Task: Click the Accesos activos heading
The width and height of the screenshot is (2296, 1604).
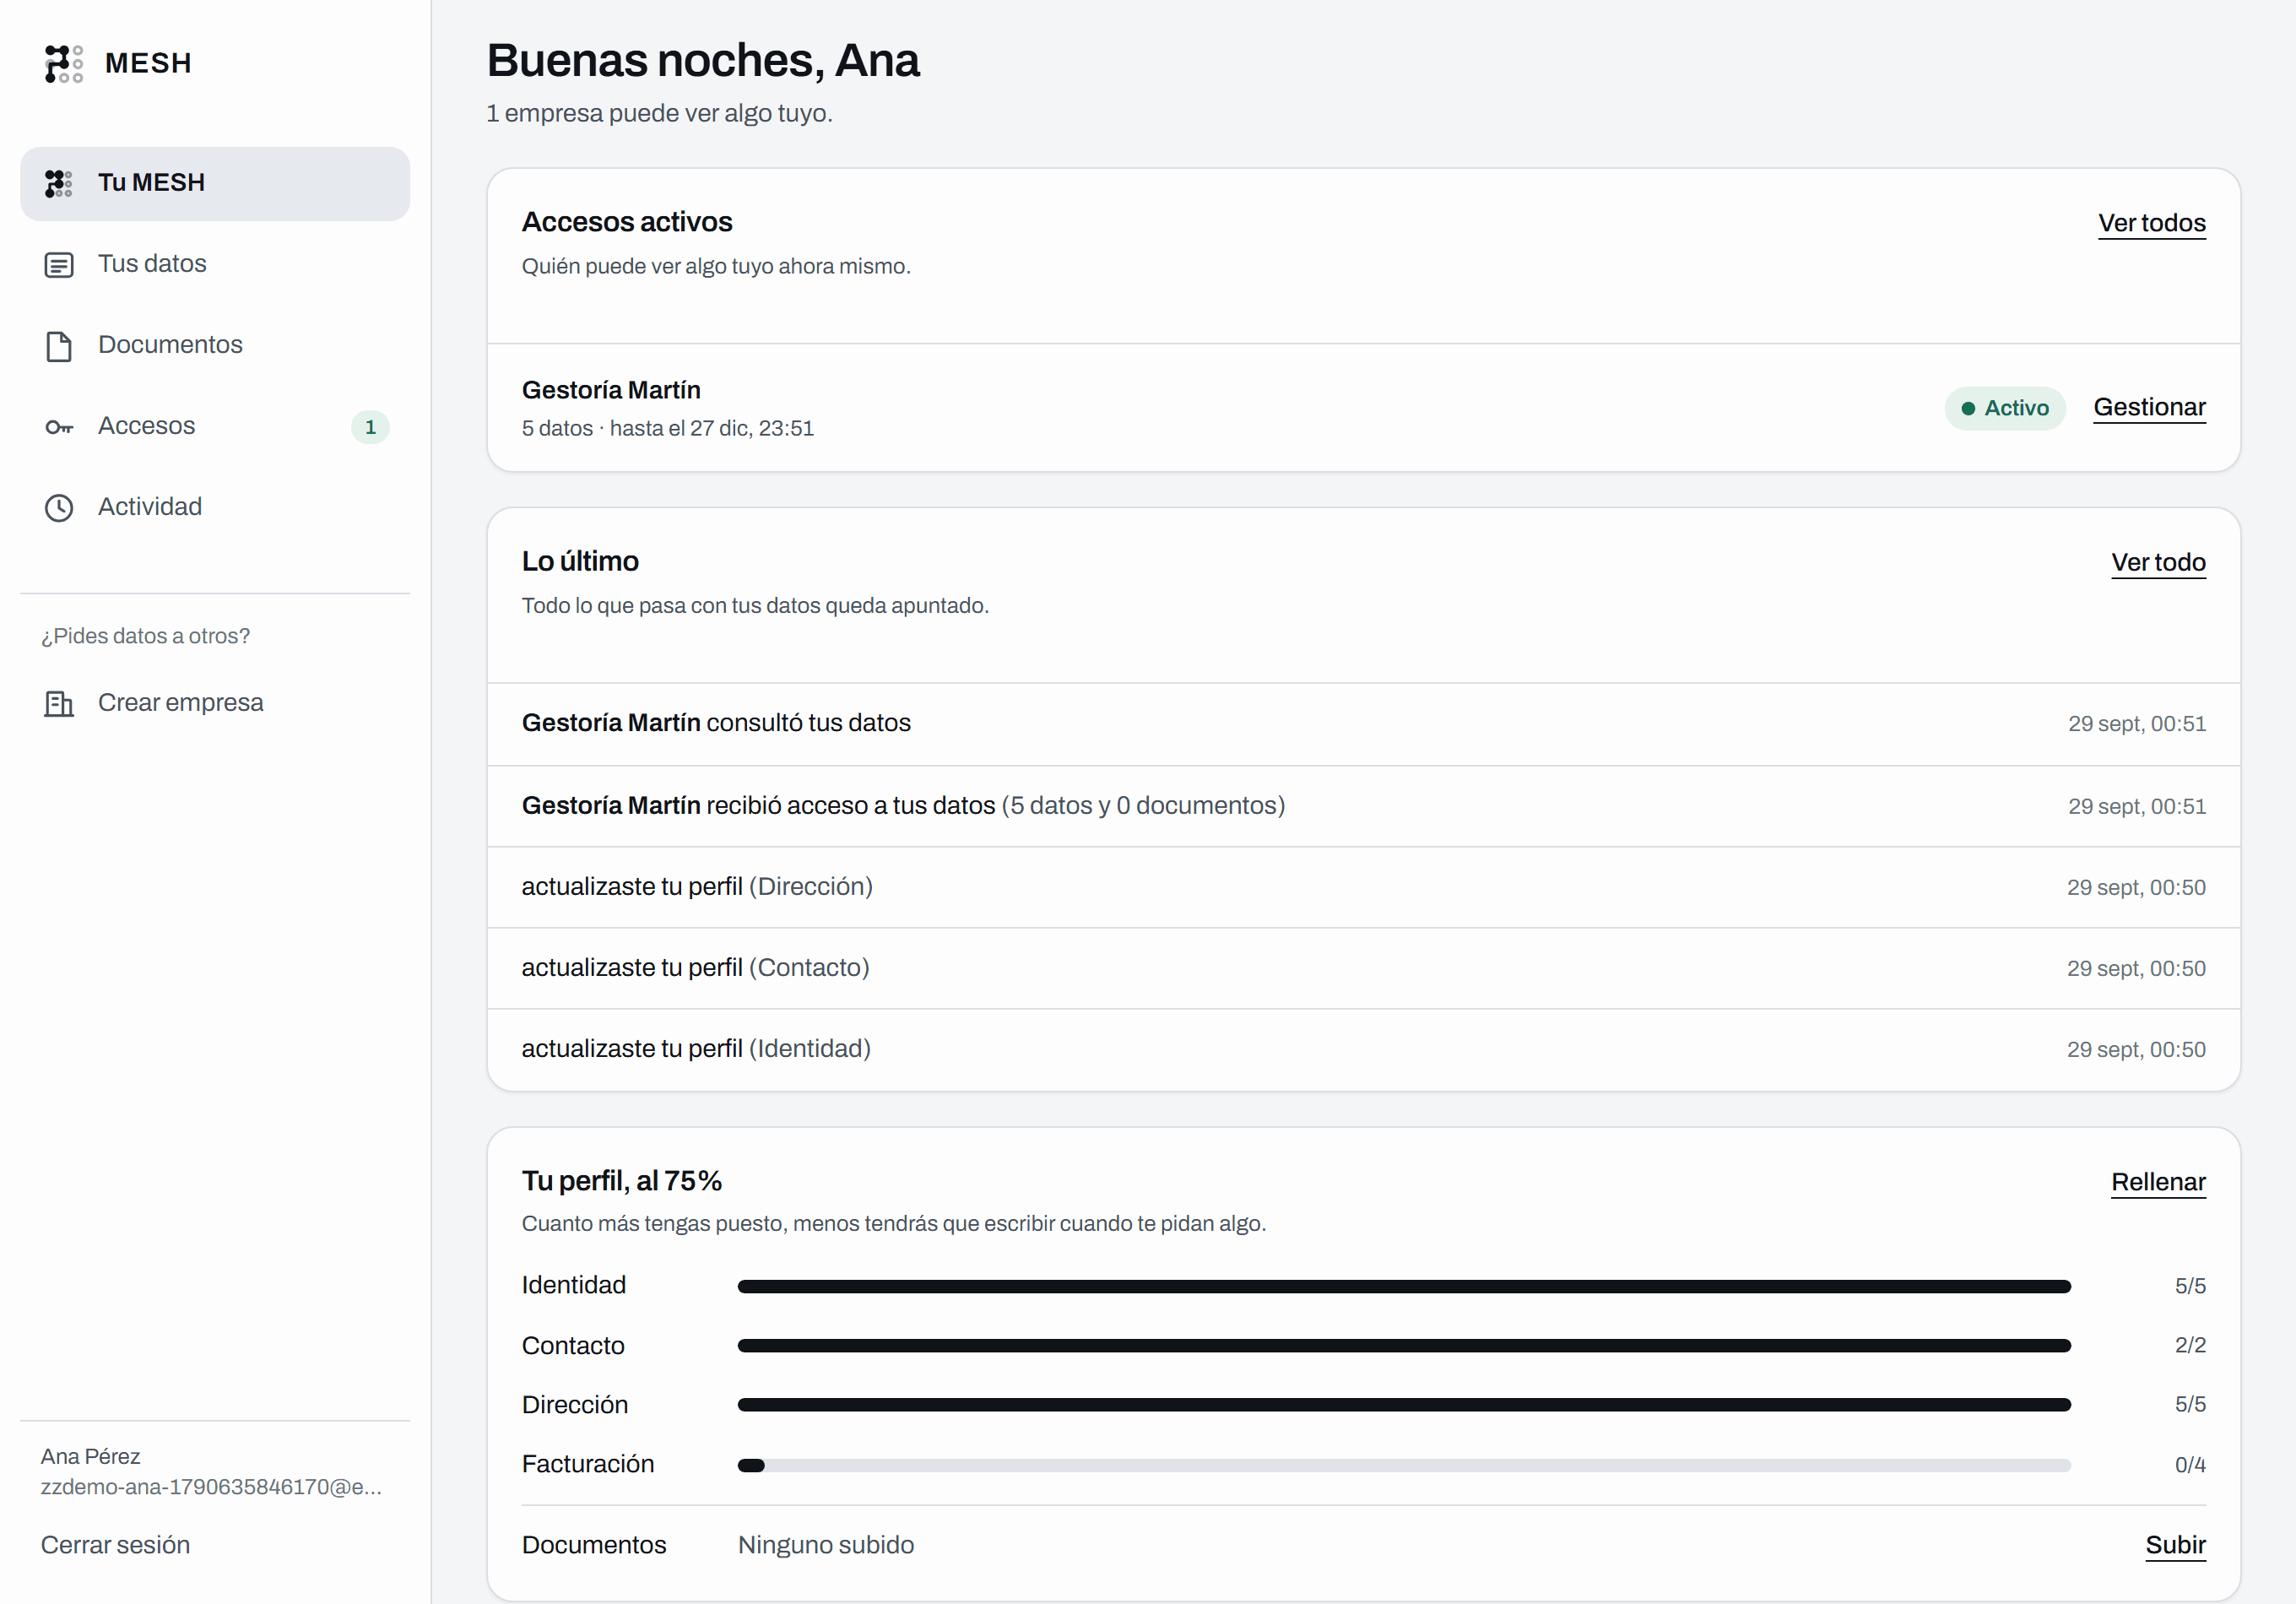Action: [x=627, y=222]
